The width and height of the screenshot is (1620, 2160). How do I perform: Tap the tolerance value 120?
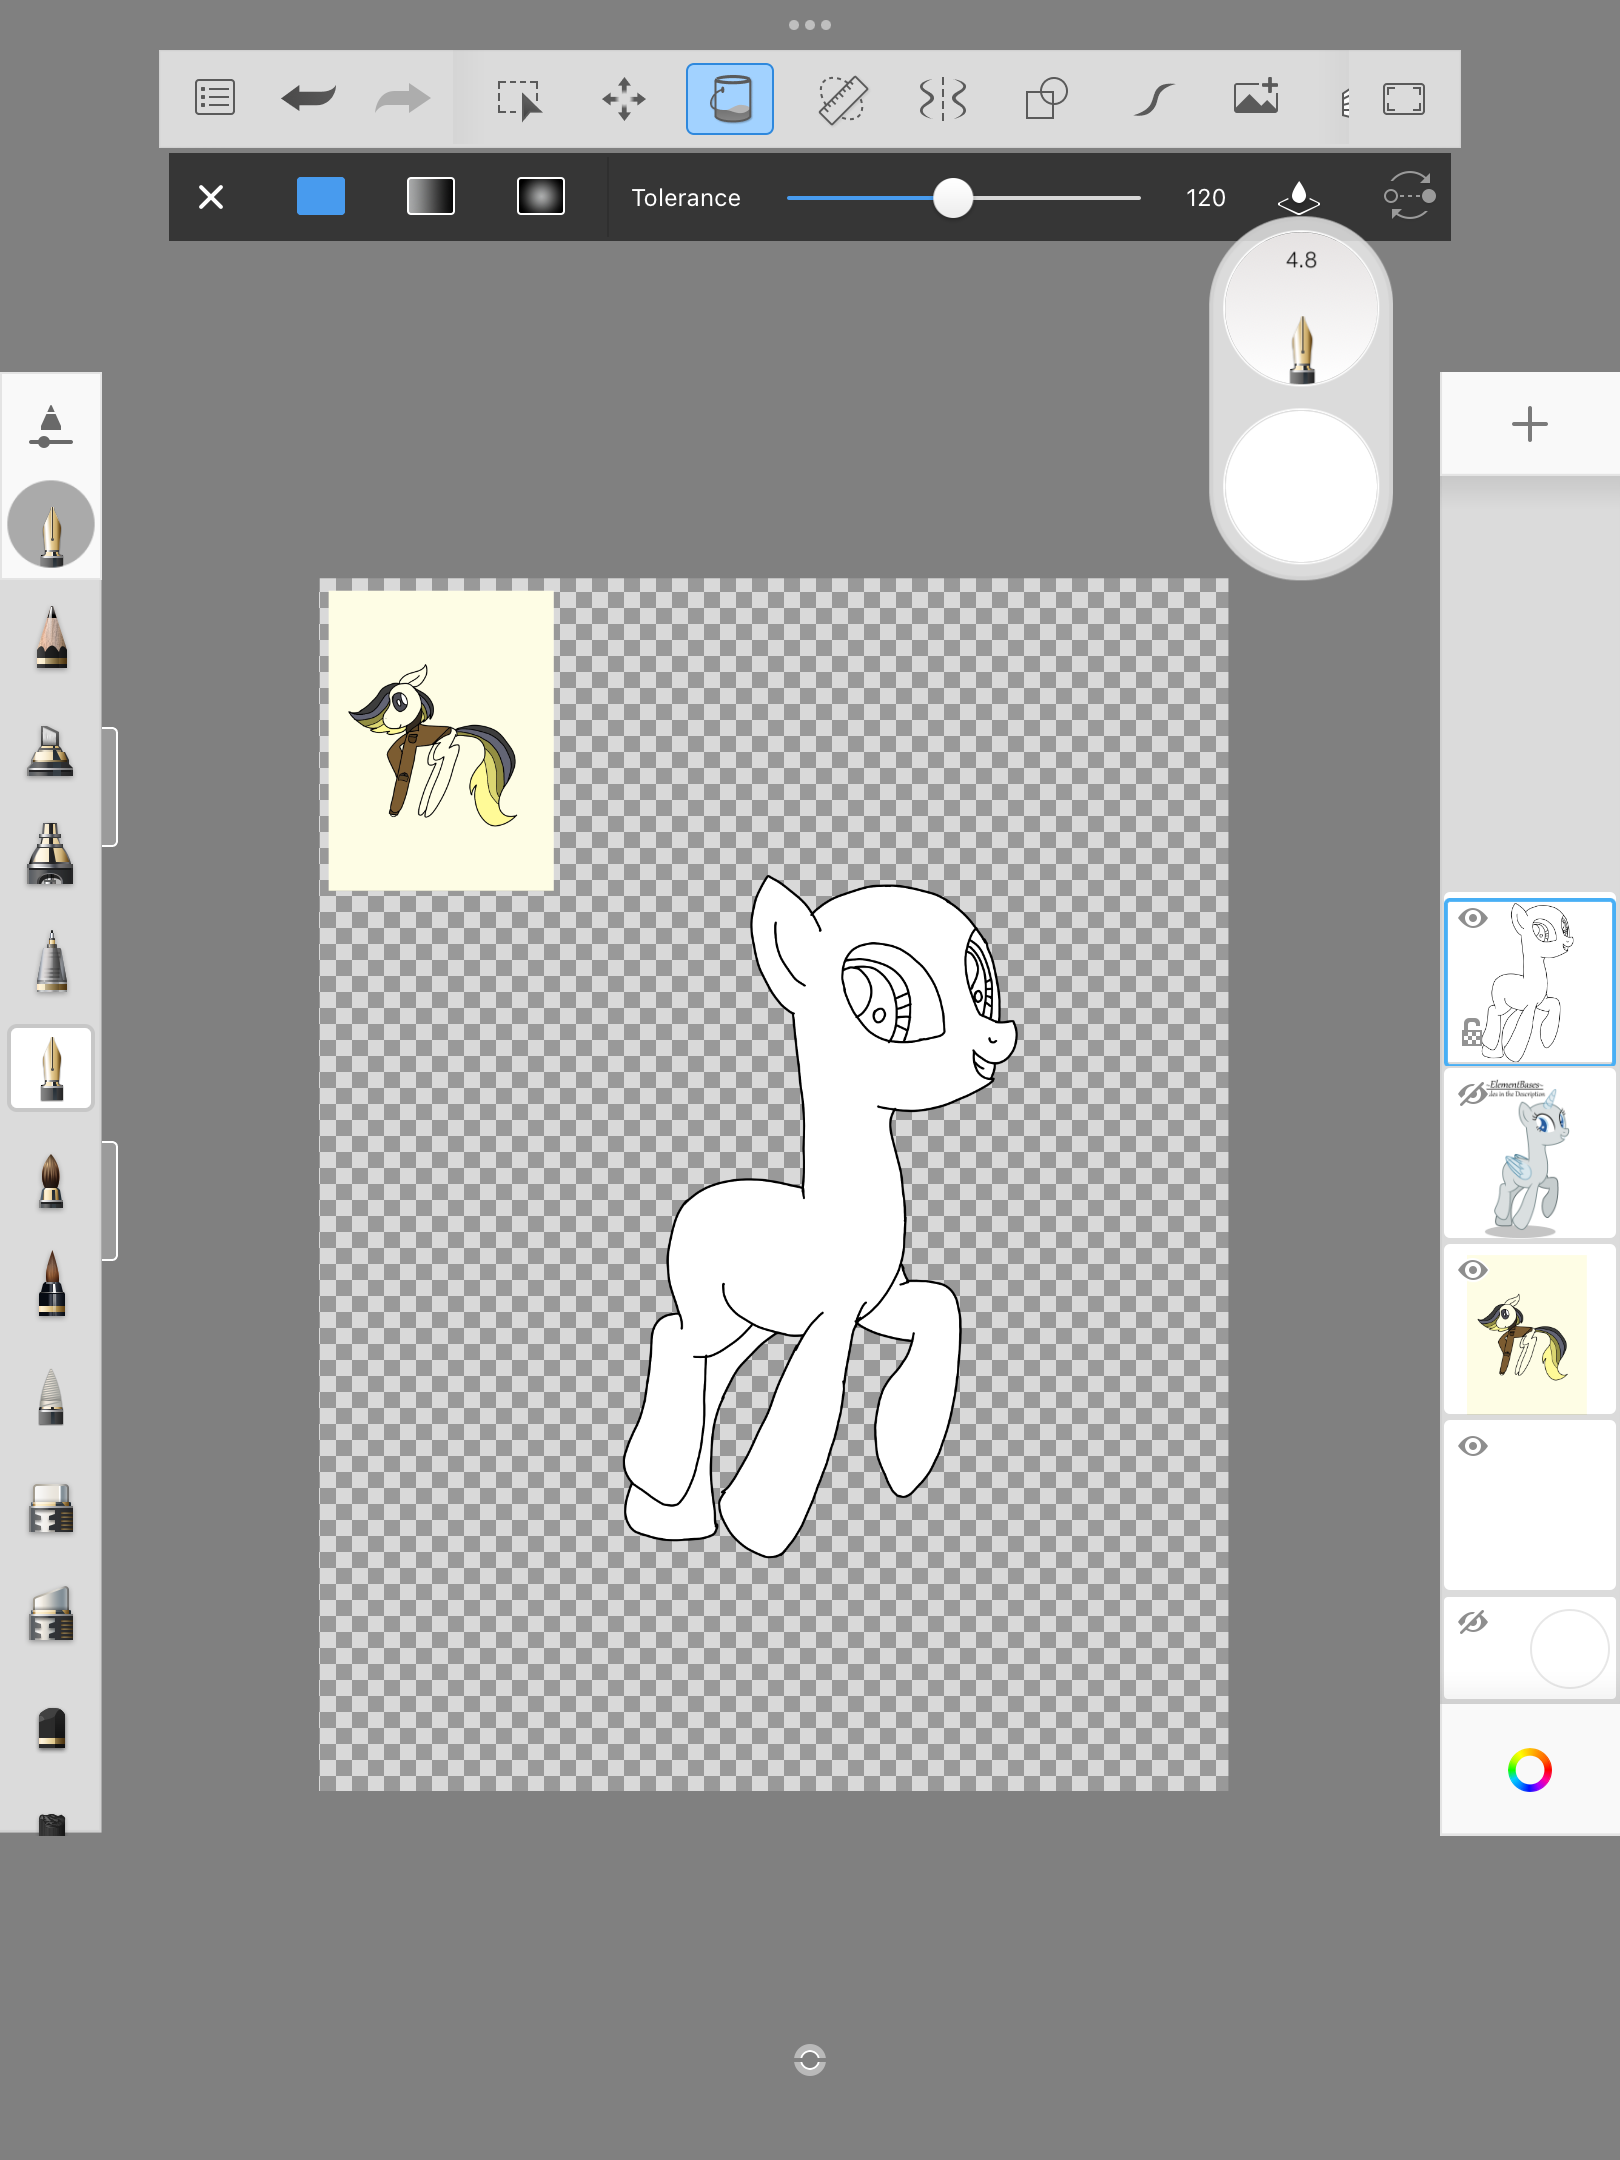(1206, 198)
